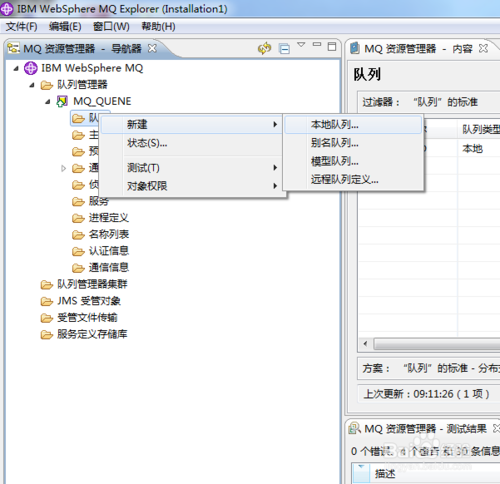The image size is (500, 484).
Task: Click the 本地 cell in queue table
Action: tap(473, 149)
